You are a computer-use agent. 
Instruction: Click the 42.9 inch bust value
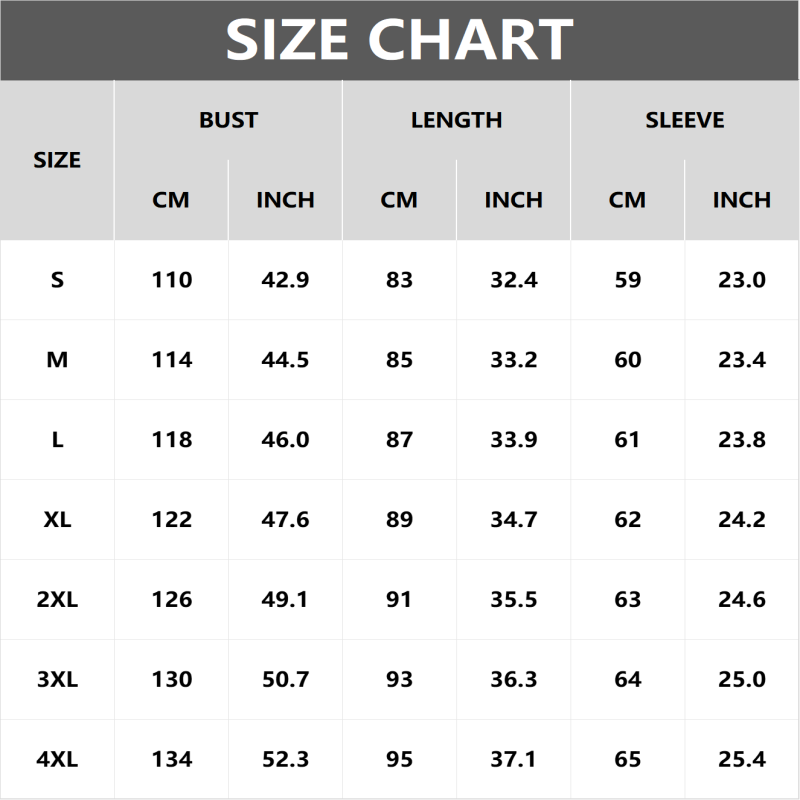pos(285,280)
